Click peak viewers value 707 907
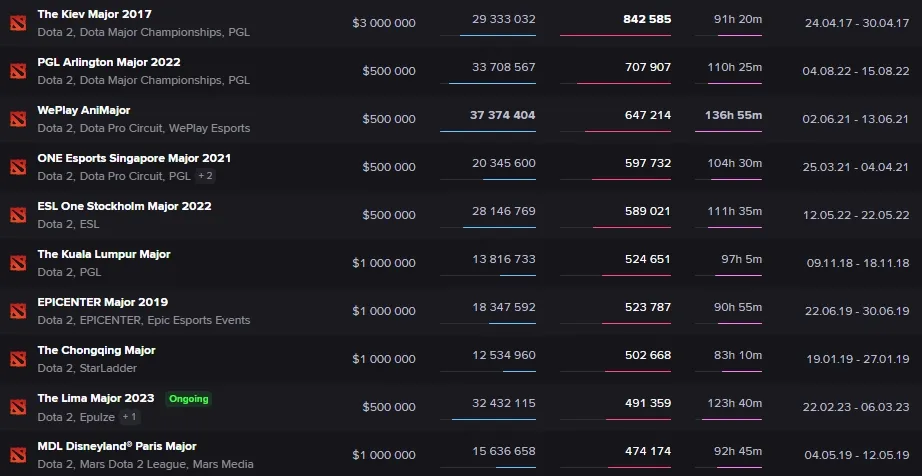This screenshot has height=476, width=922. pos(647,68)
